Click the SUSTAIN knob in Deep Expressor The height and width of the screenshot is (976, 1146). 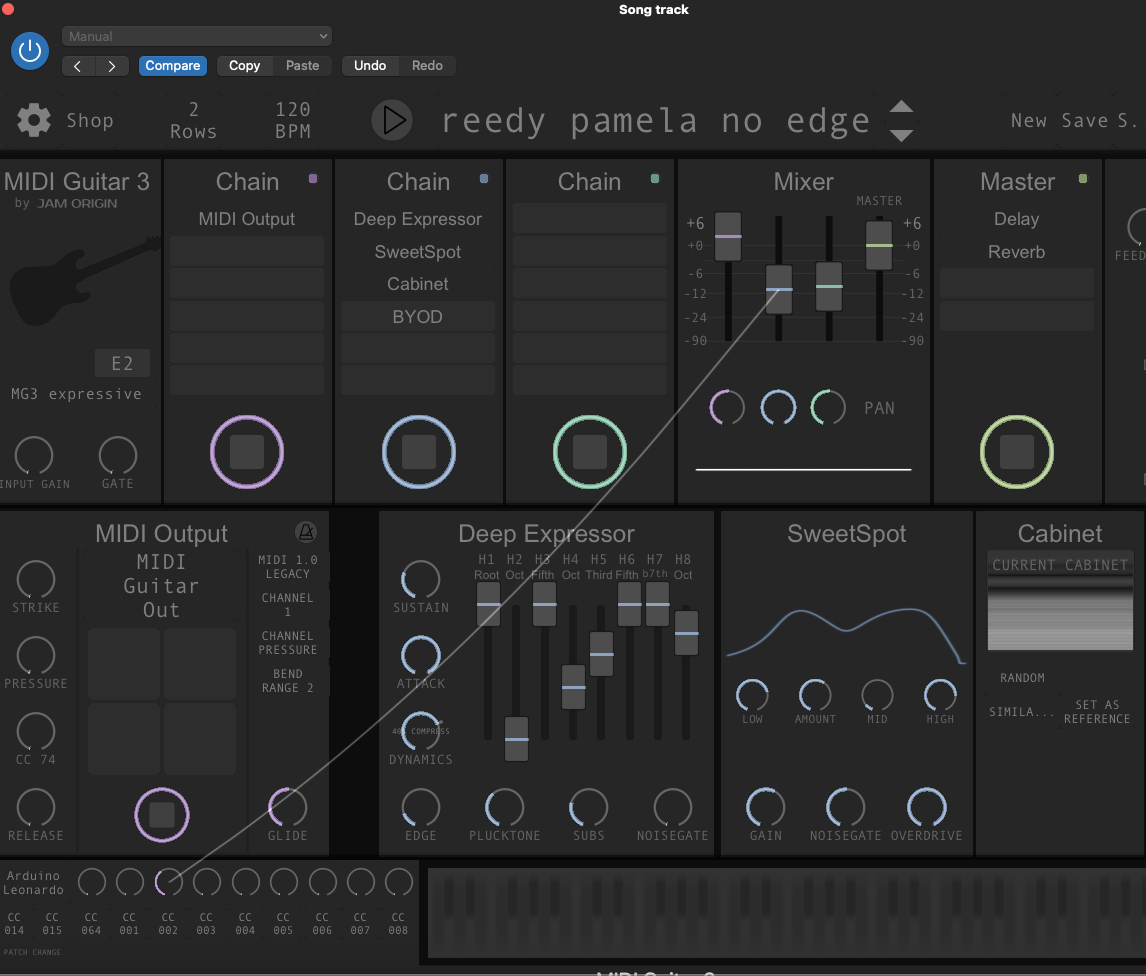point(420,579)
